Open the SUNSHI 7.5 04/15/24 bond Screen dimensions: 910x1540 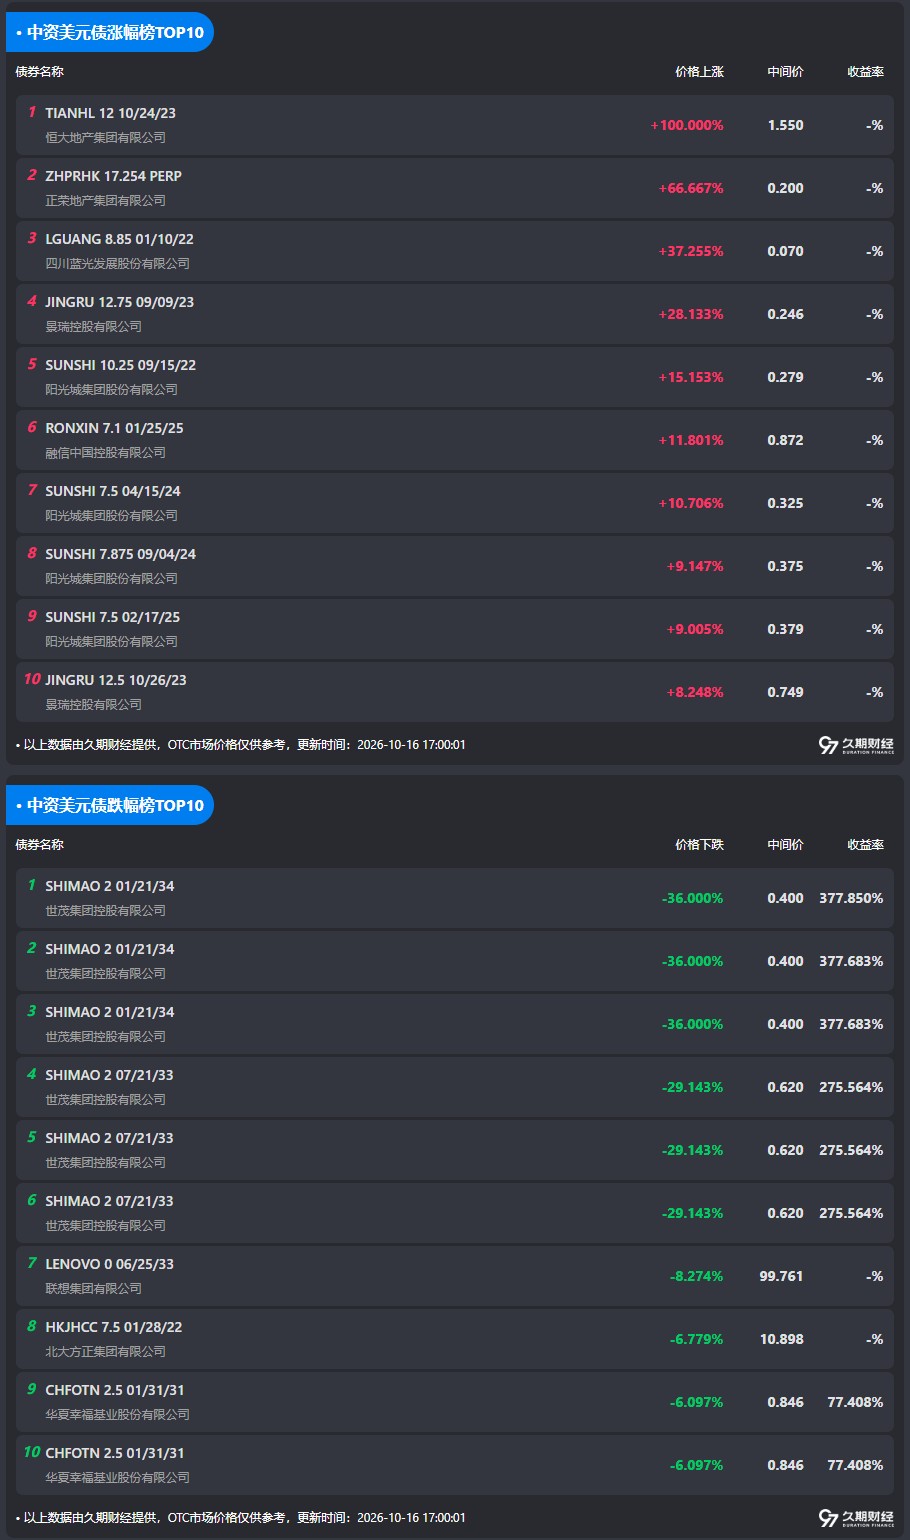[x=455, y=503]
